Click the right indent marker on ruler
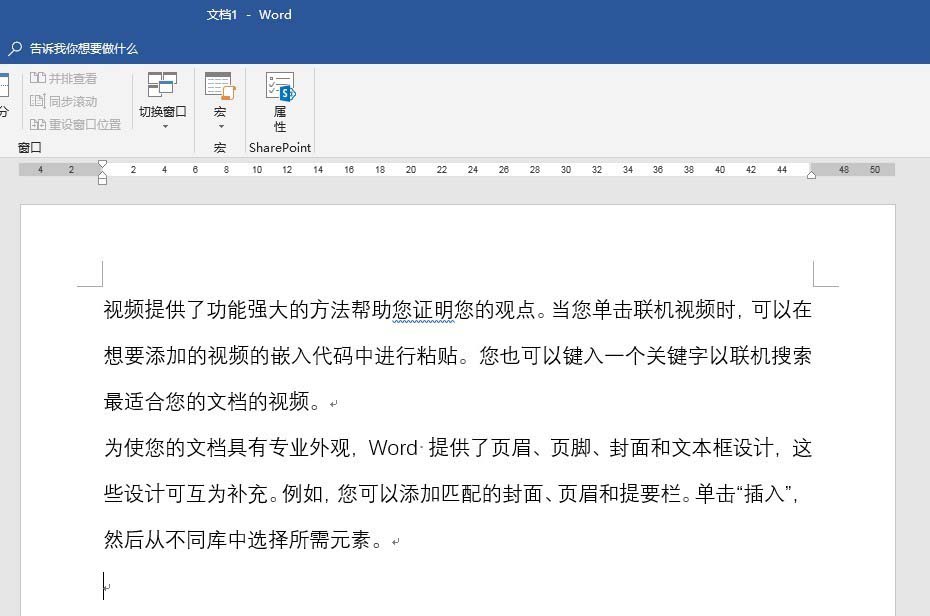 click(x=811, y=174)
